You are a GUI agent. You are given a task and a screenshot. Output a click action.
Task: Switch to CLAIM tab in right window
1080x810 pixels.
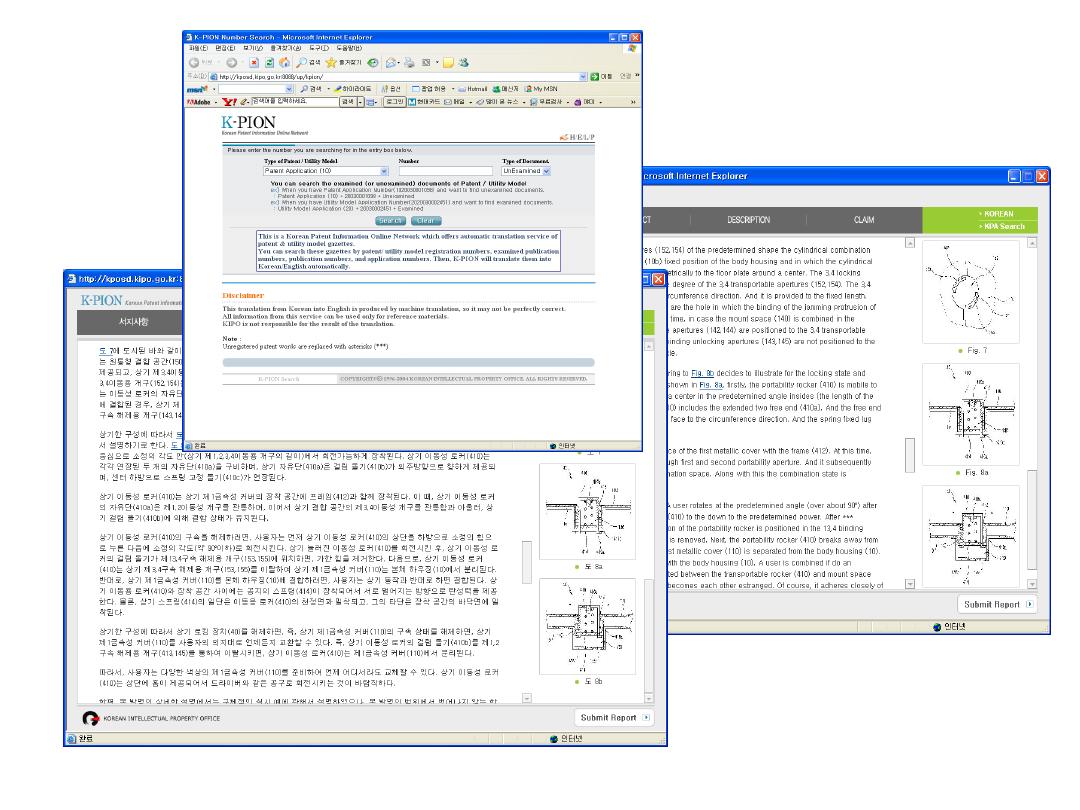point(864,220)
